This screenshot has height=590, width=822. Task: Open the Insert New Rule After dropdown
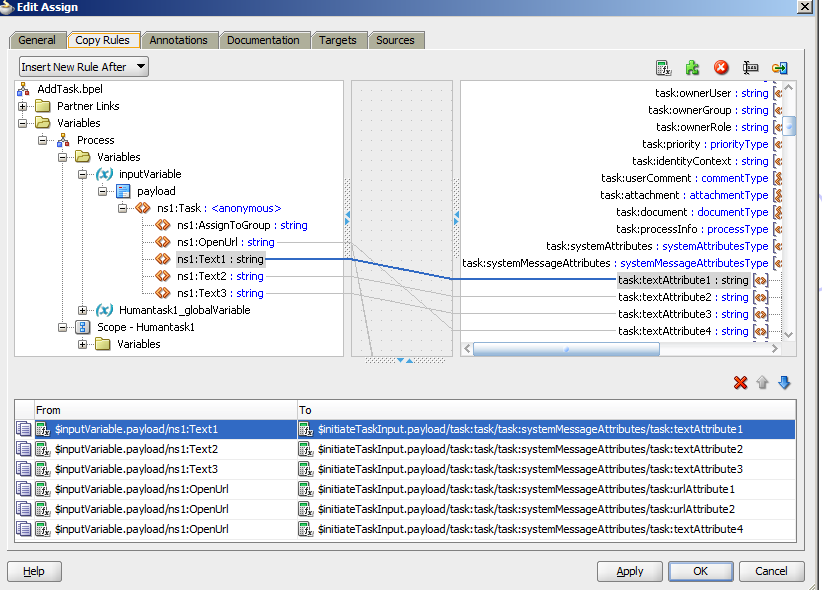[84, 67]
